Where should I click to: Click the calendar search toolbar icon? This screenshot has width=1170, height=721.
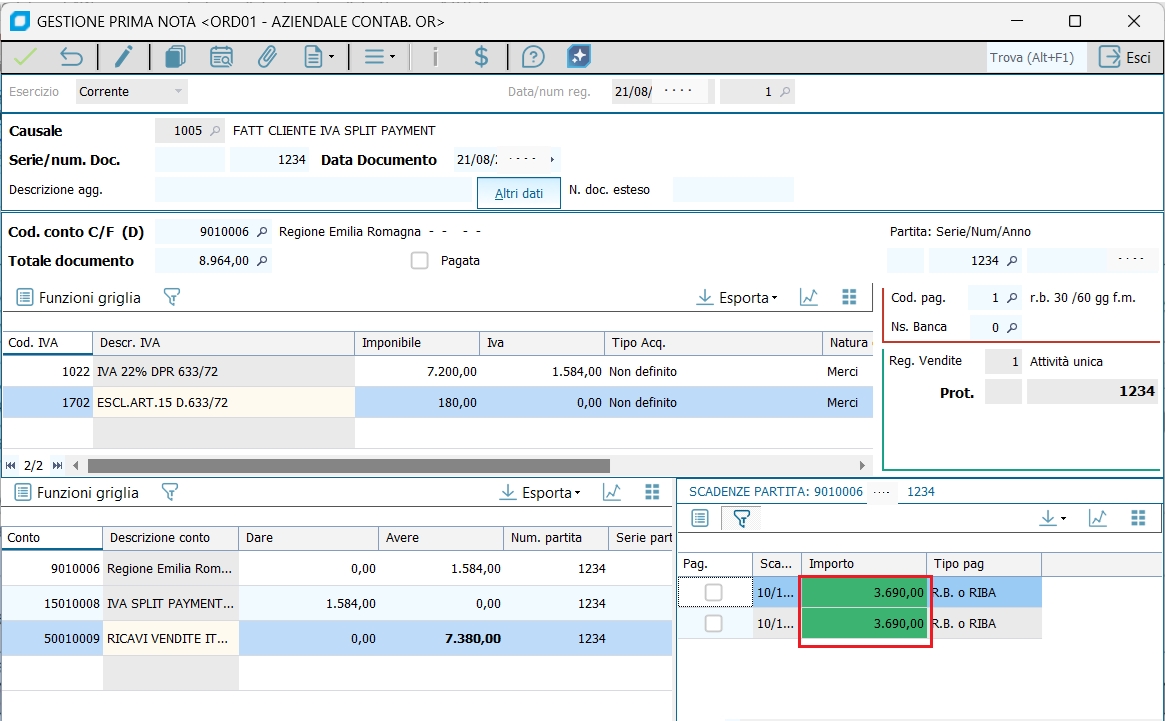[221, 57]
